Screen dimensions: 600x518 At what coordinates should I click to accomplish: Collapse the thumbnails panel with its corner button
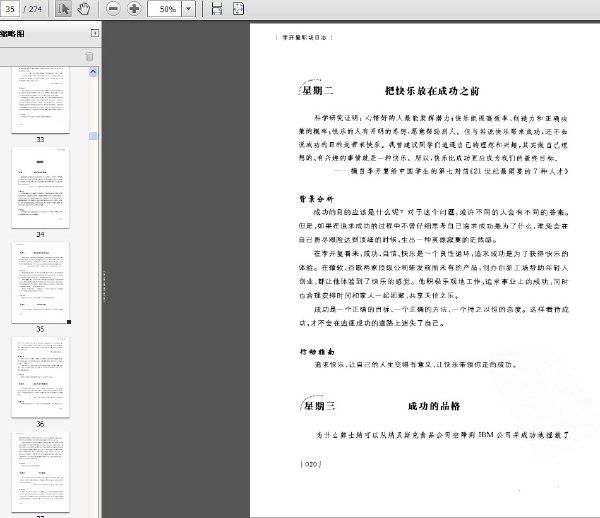click(95, 33)
